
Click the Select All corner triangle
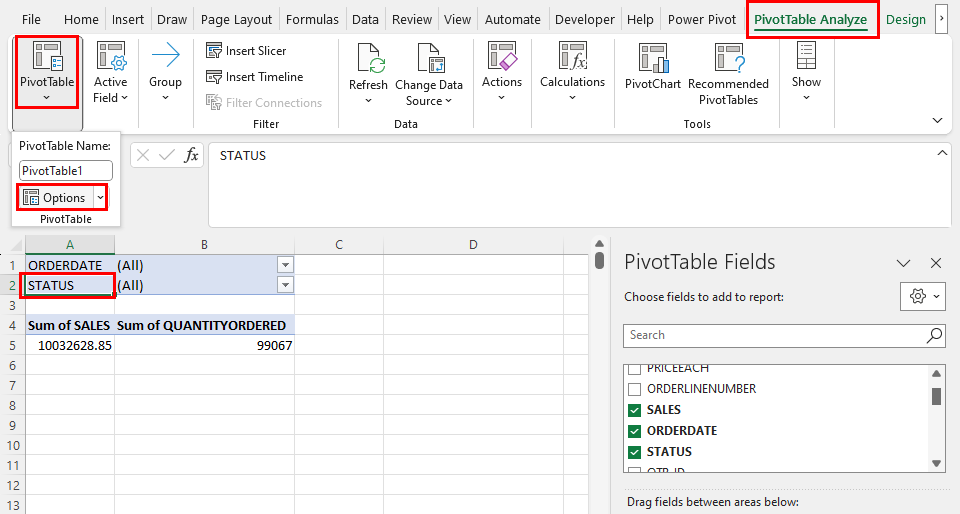pos(17,247)
